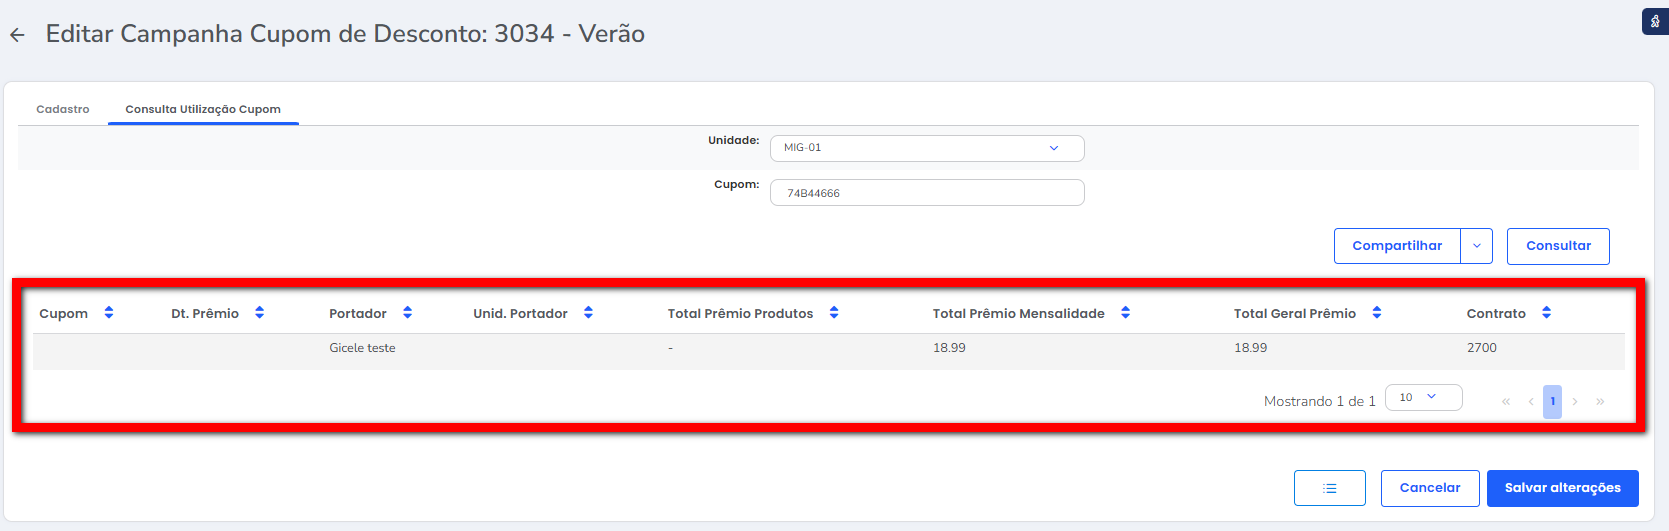Switch to the Cadastro tab
The image size is (1669, 531).
63,109
